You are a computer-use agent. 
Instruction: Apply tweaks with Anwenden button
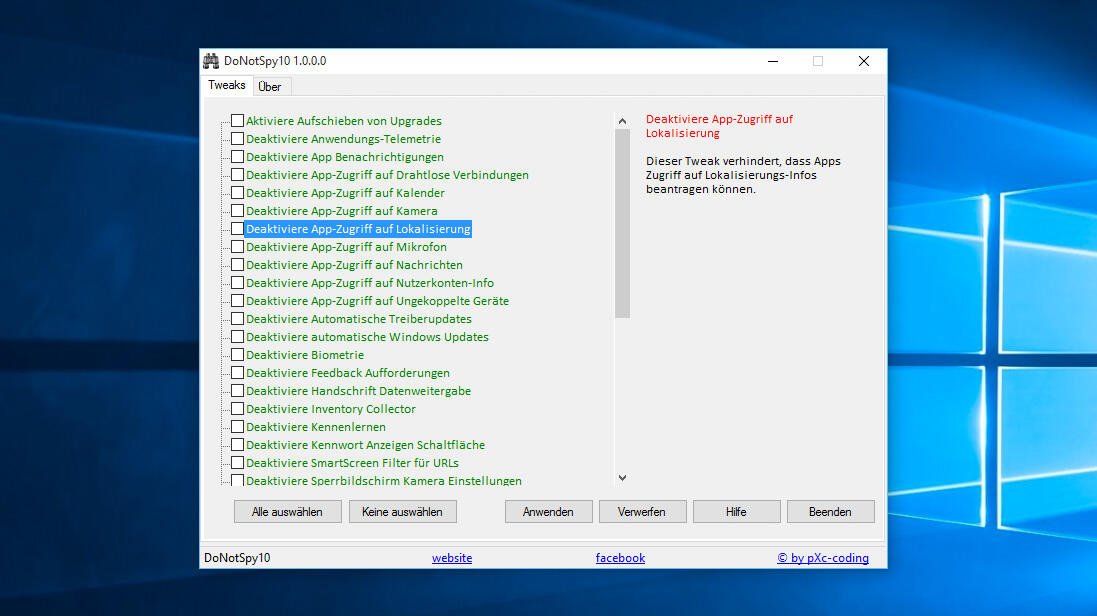(x=548, y=512)
